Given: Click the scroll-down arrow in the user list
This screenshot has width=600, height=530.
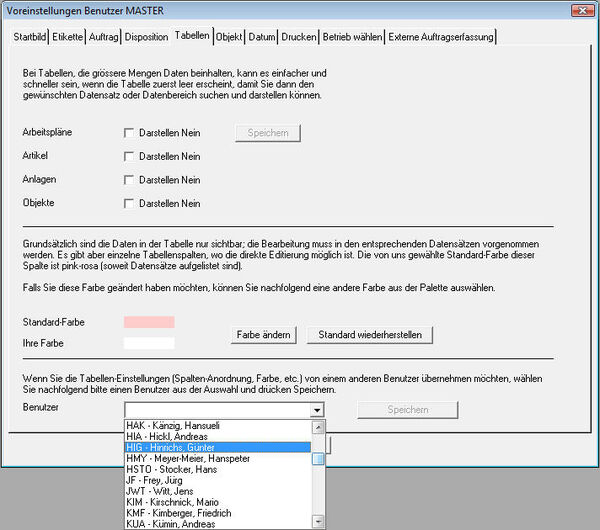Looking at the screenshot, I should [318, 521].
